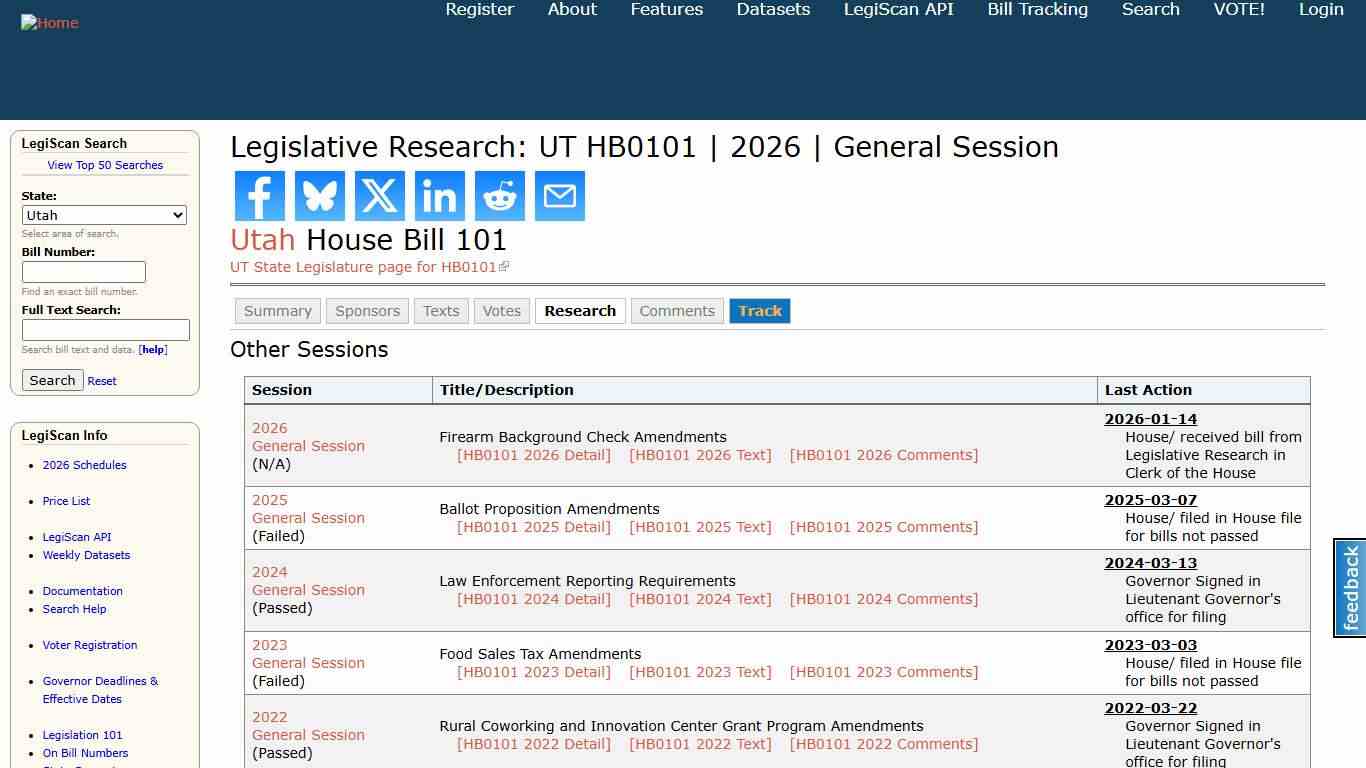Open the Votes tab
The height and width of the screenshot is (768, 1366).
point(501,311)
